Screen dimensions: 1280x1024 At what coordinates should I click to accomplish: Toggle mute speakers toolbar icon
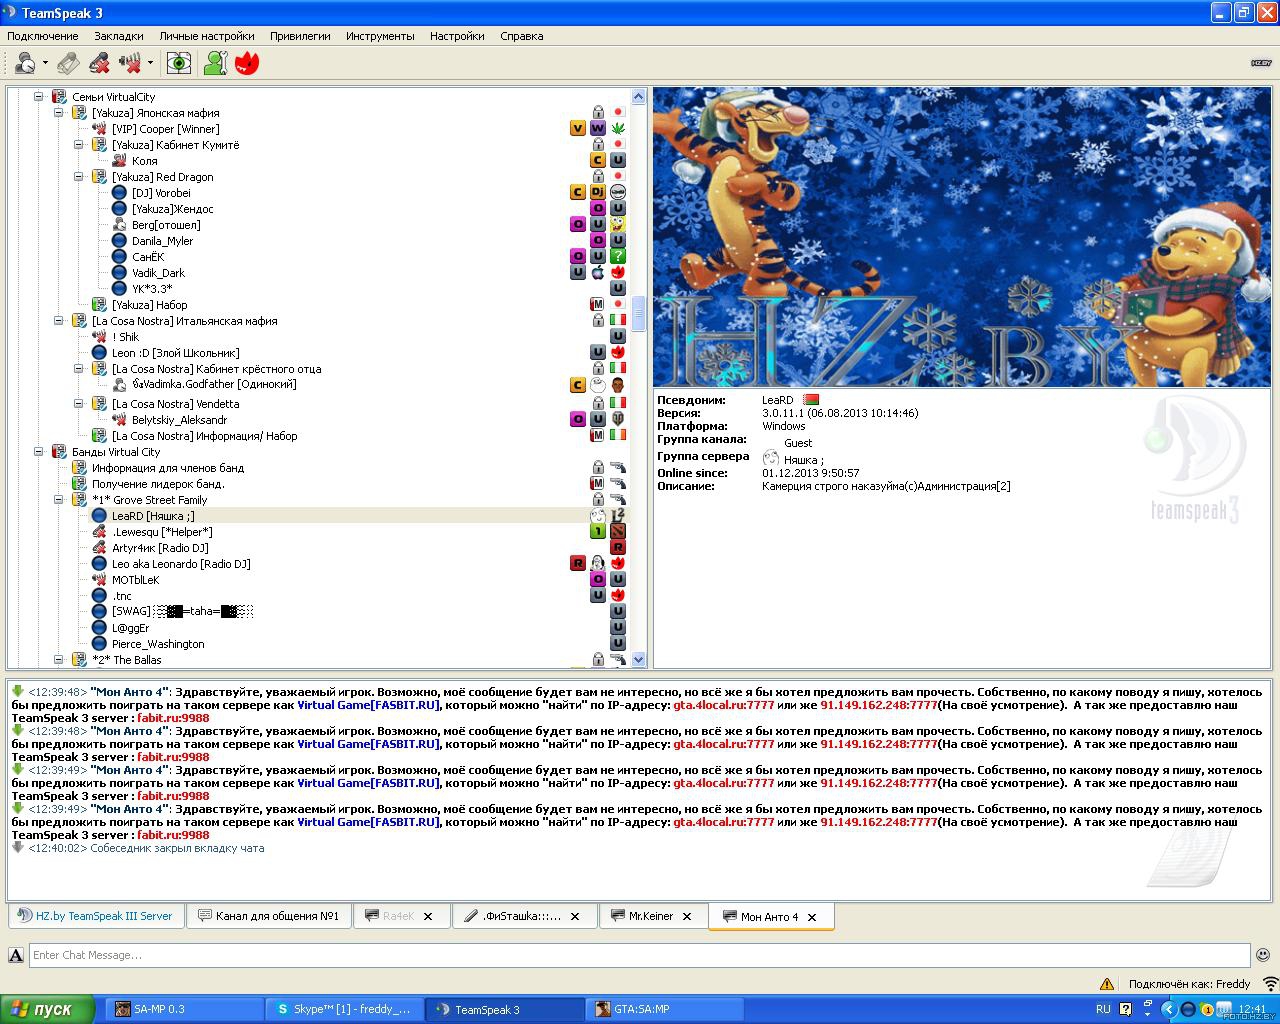click(130, 63)
